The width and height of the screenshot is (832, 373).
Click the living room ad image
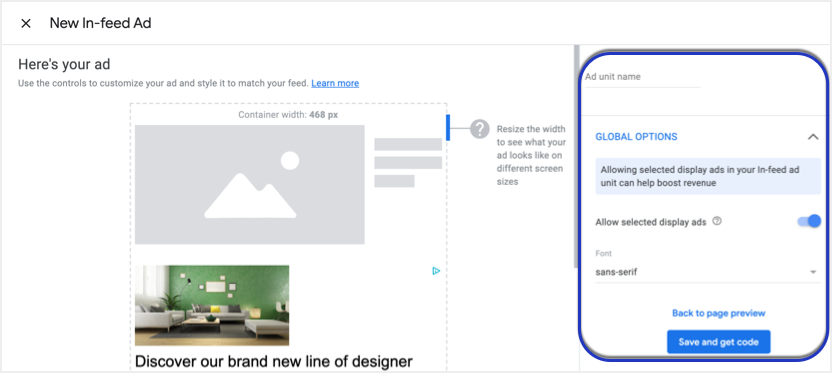[x=212, y=305]
